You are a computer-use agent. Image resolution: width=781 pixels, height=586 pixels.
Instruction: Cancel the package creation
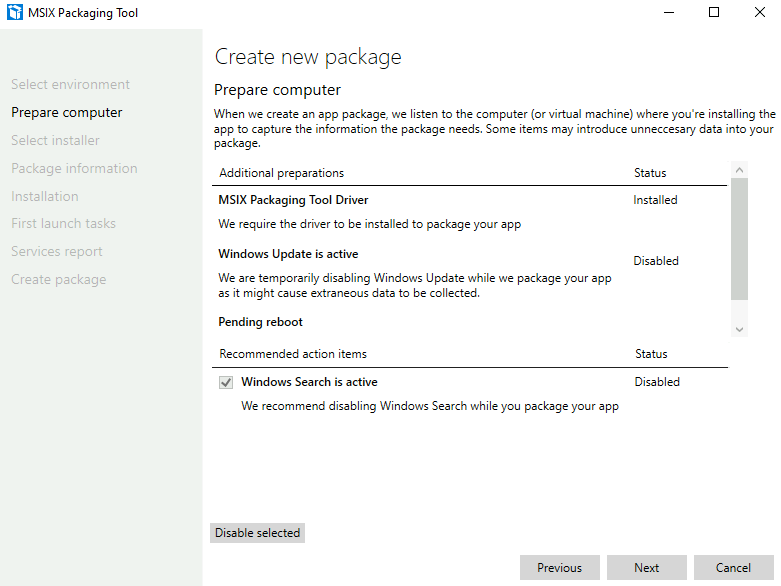point(733,568)
